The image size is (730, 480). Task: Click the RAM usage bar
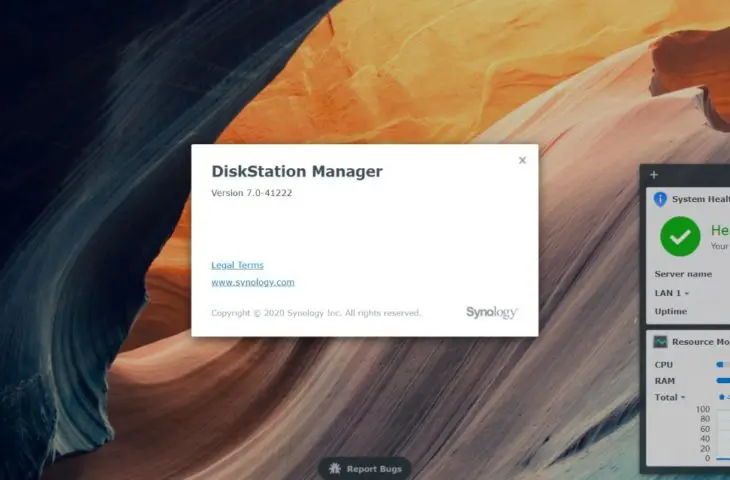pyautogui.click(x=722, y=381)
